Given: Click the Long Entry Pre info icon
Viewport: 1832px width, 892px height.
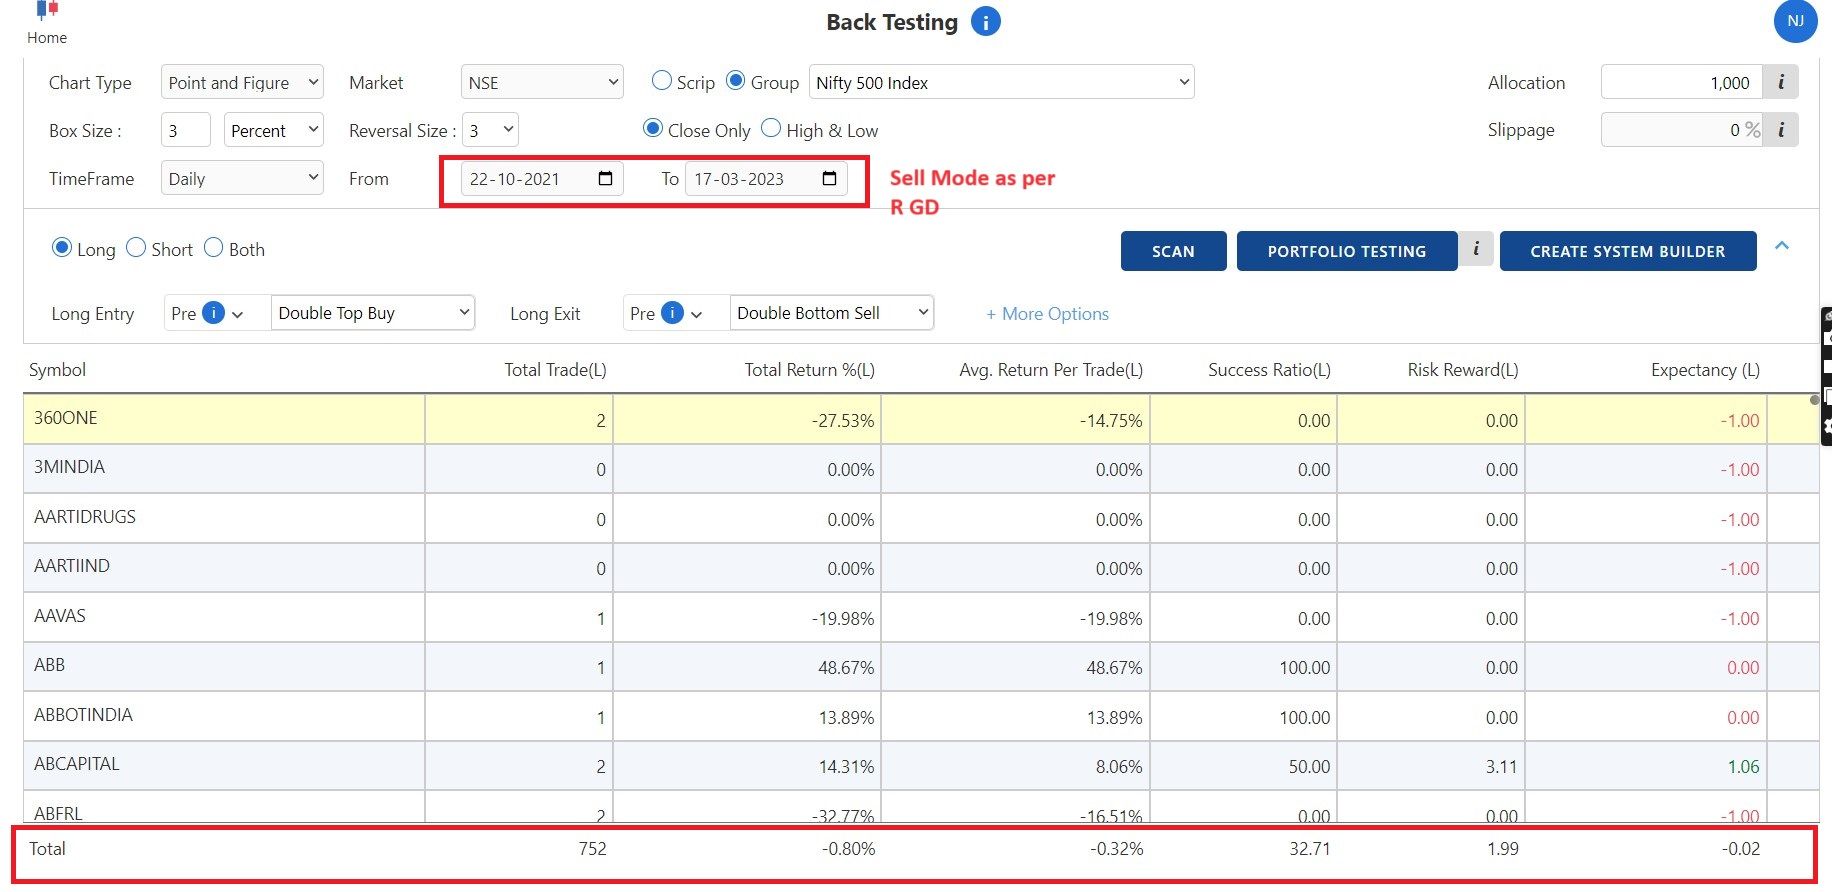Looking at the screenshot, I should pos(213,313).
